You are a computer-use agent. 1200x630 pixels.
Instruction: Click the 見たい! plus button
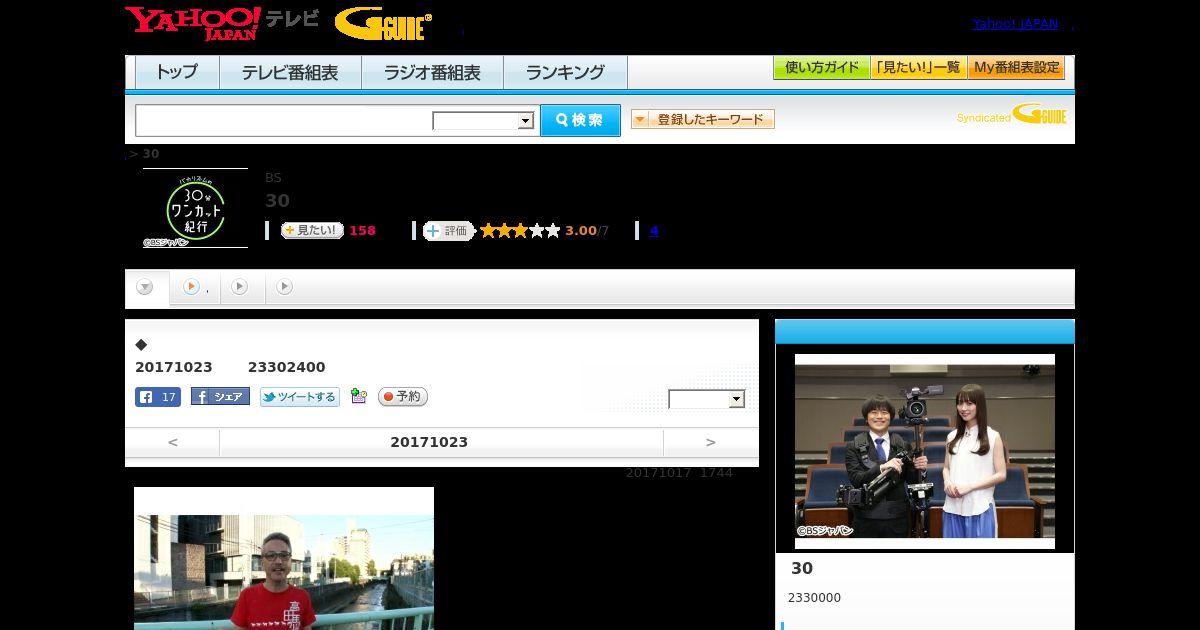[x=312, y=230]
